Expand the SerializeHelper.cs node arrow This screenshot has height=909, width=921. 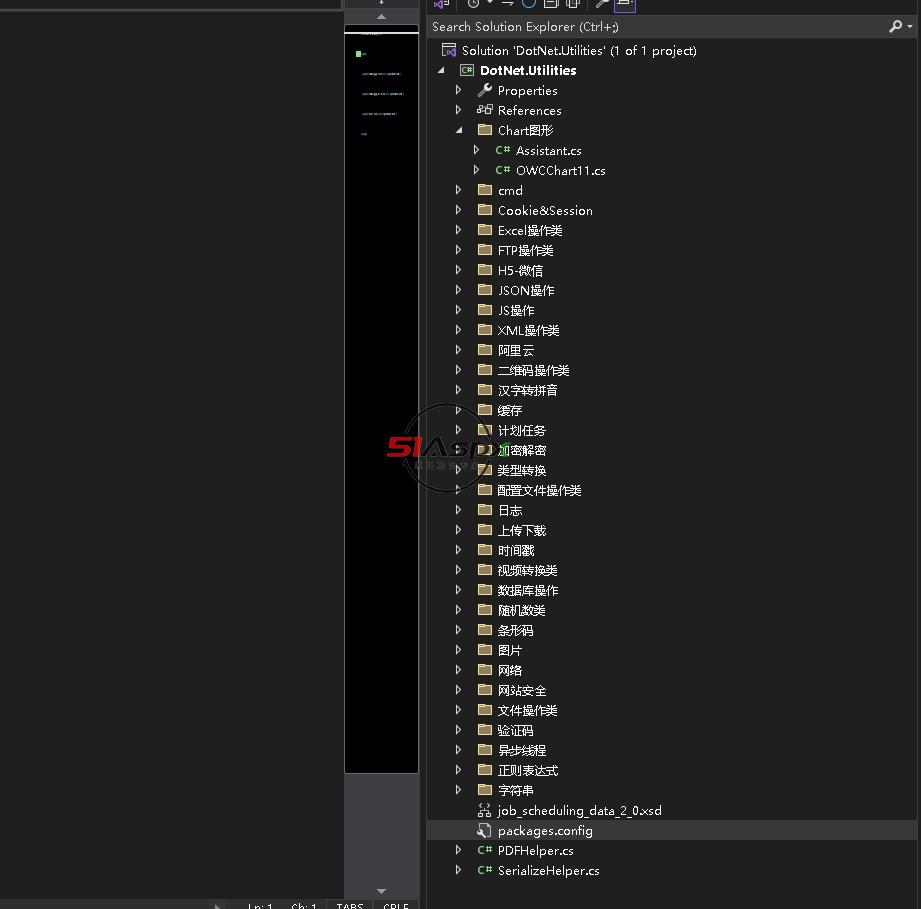(459, 870)
